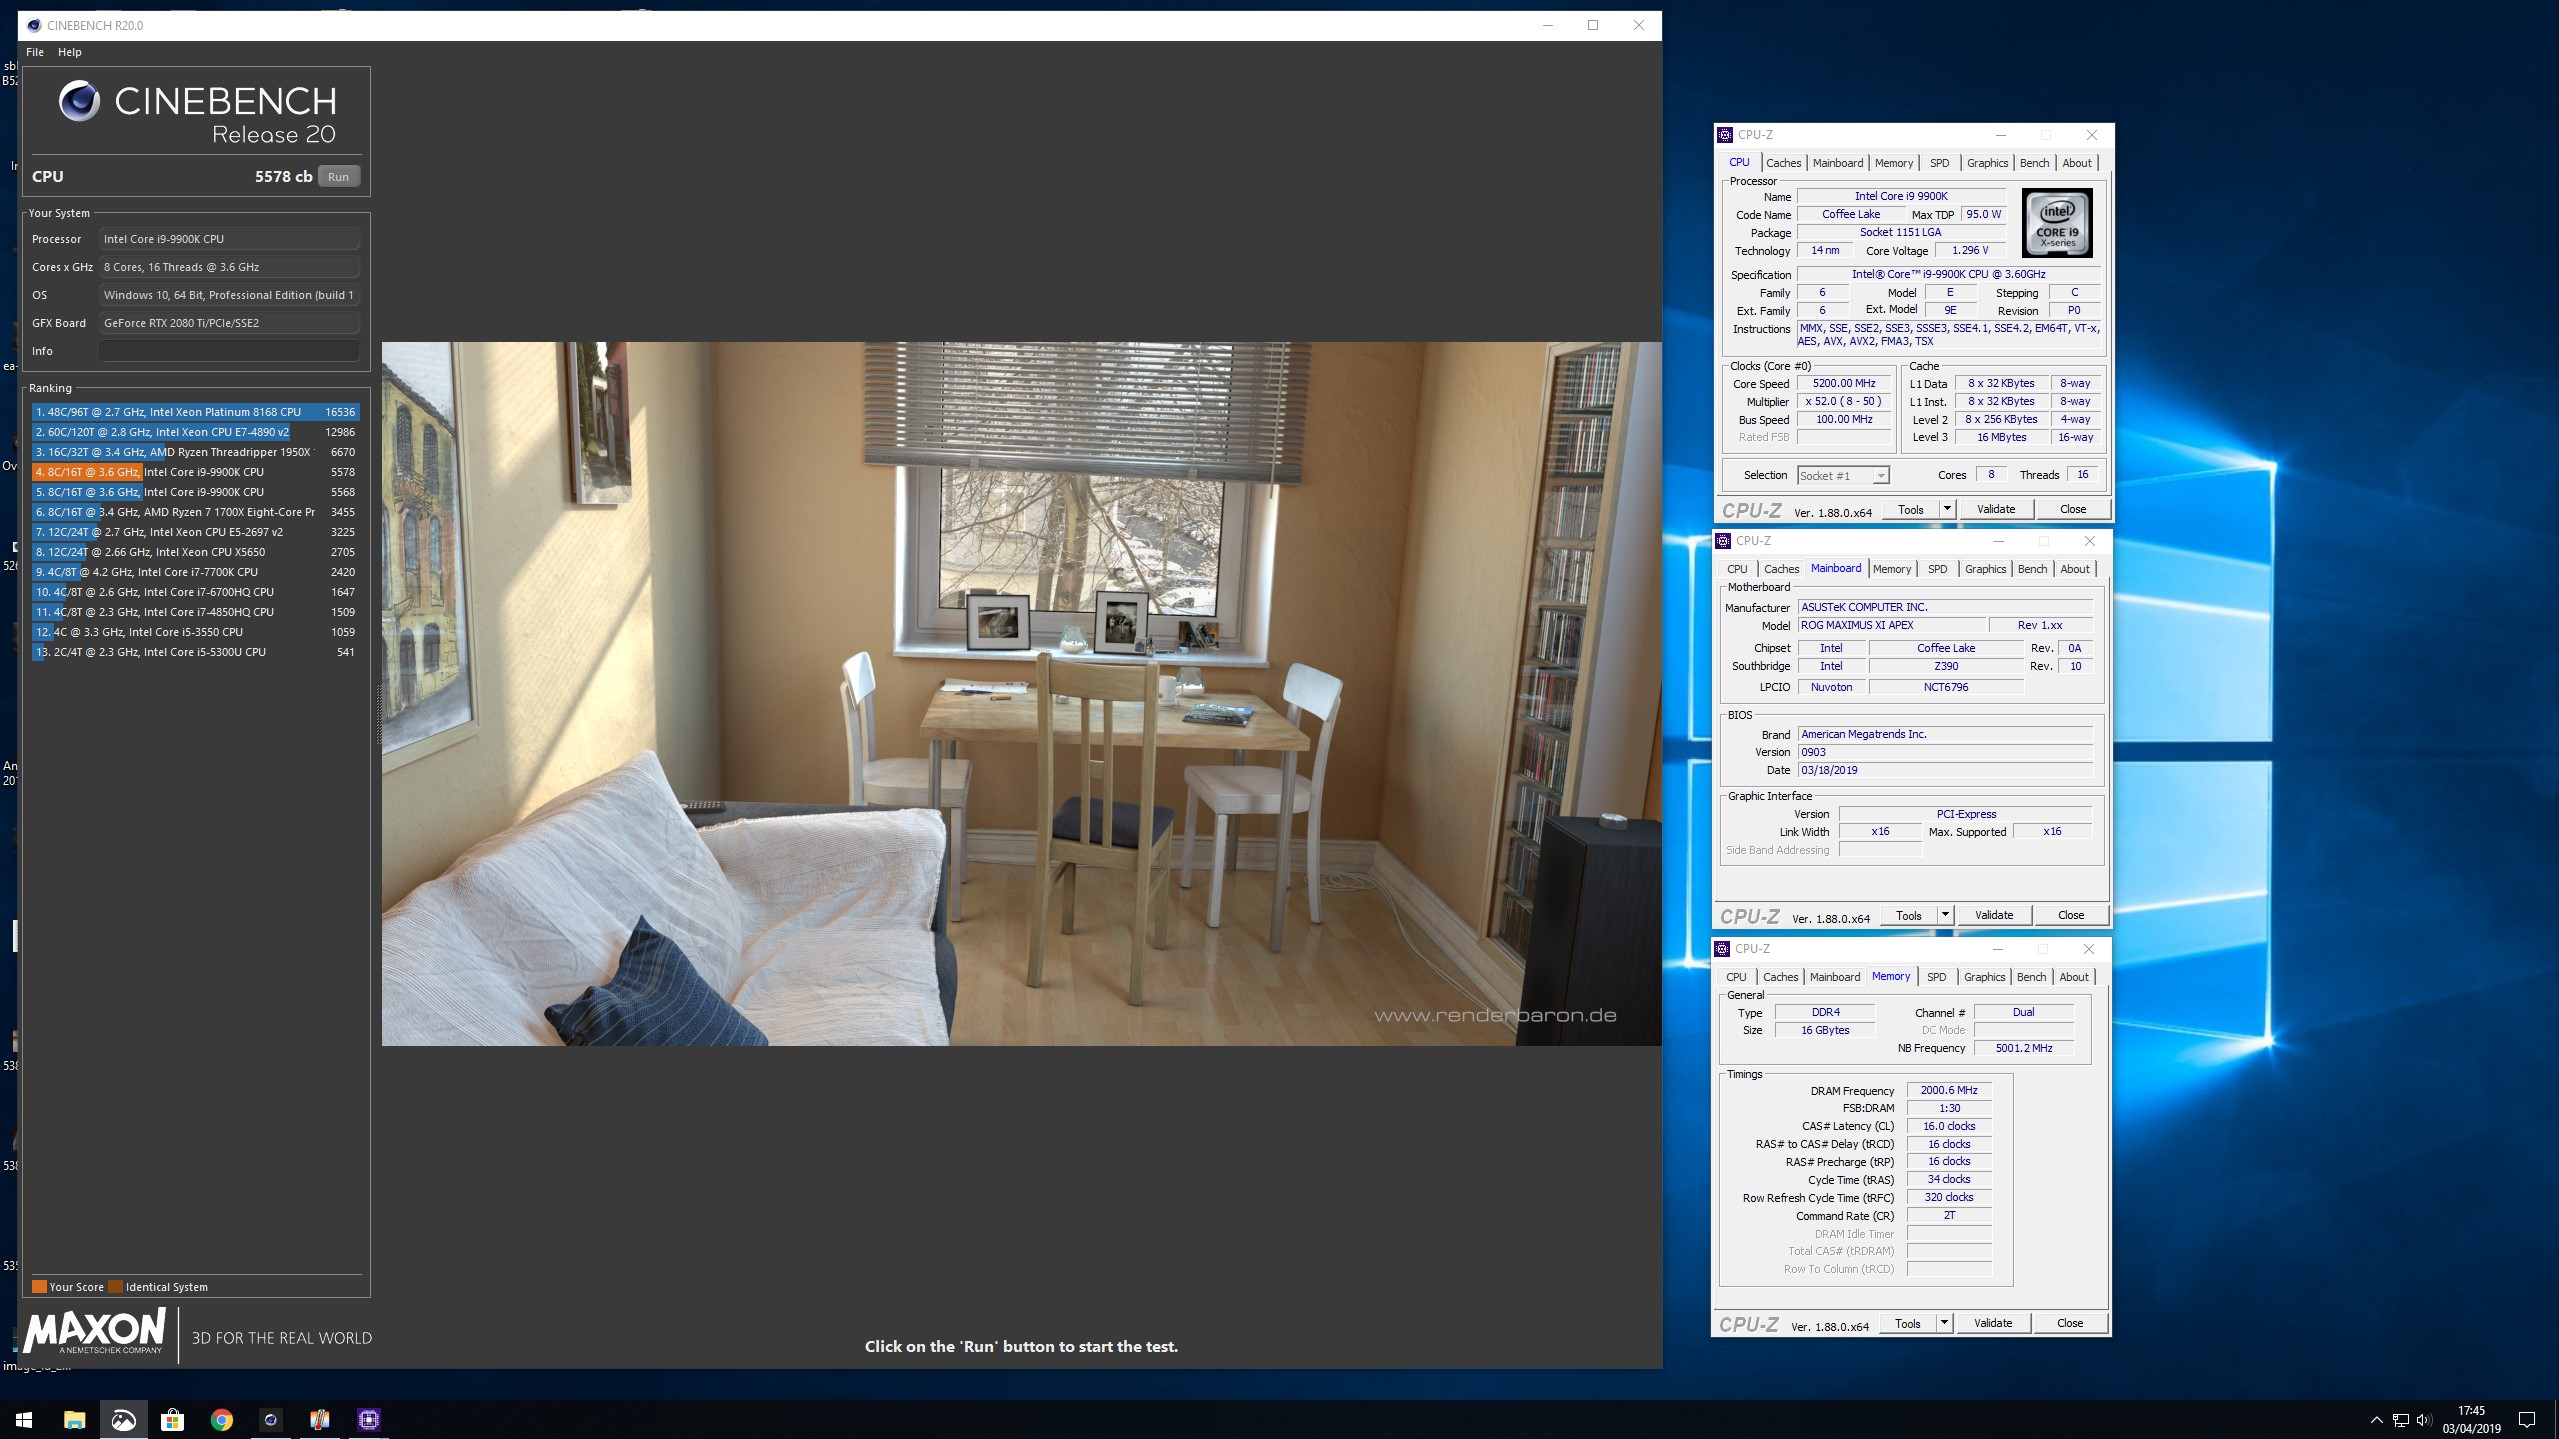Click Core Speed value 5200.00 MHz
Screen dimensions: 2559x1439
point(1844,384)
